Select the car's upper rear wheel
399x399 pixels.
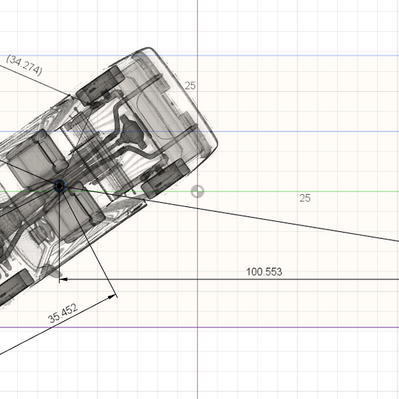(100, 85)
